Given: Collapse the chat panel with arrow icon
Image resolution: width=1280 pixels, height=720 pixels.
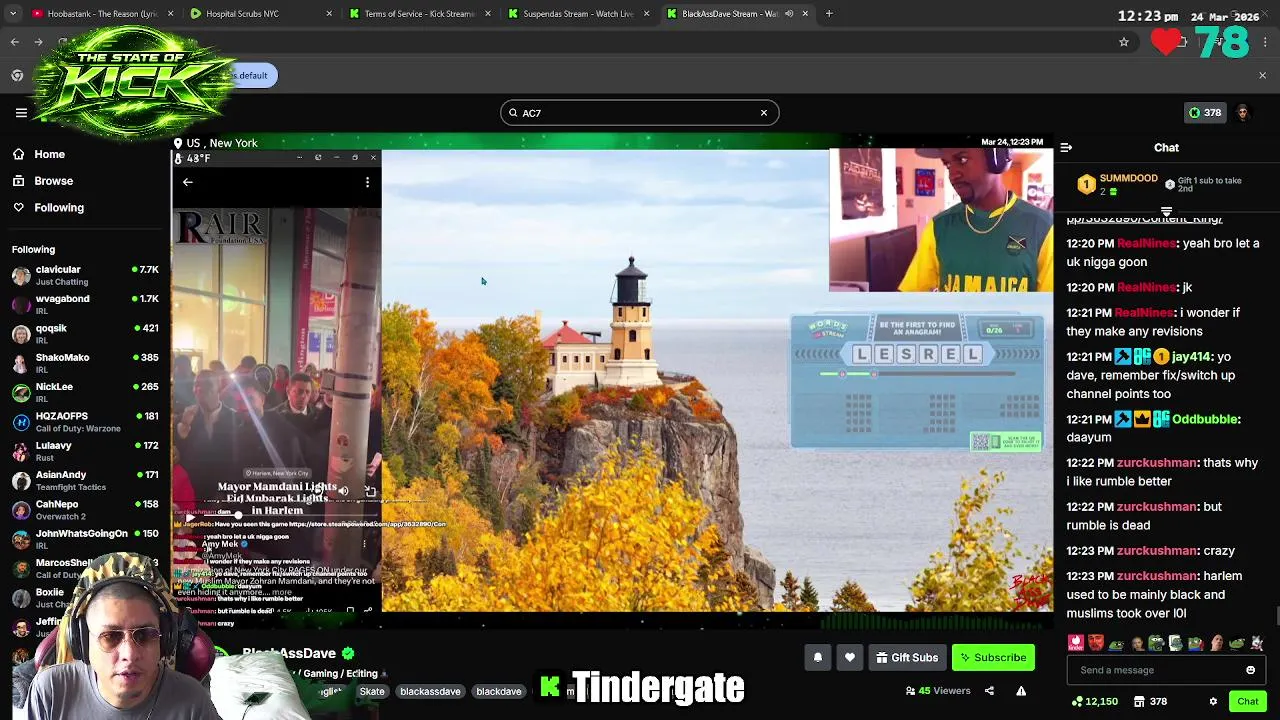Looking at the screenshot, I should click(x=1066, y=148).
